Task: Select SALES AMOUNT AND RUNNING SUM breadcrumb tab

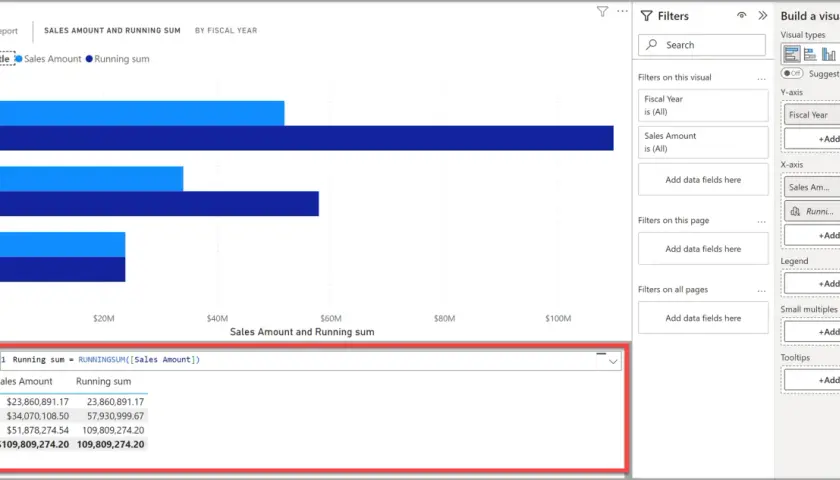Action: [x=112, y=31]
